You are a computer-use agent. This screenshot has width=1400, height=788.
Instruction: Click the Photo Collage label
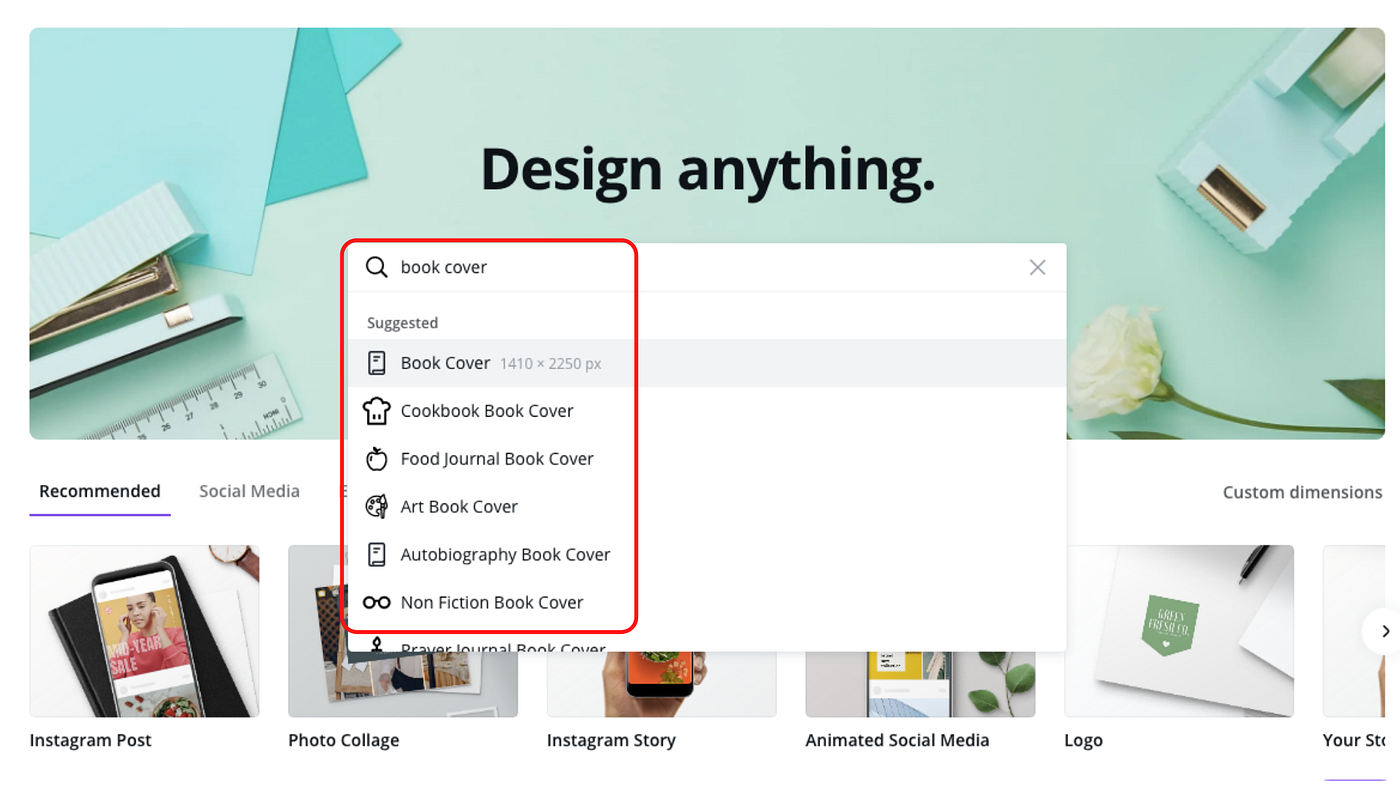tap(344, 740)
